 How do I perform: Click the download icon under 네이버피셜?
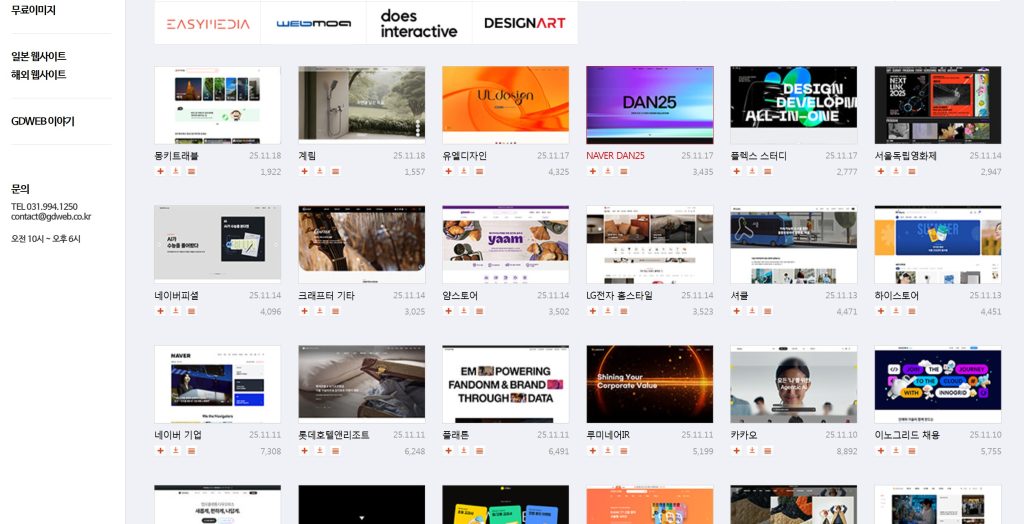(175, 311)
